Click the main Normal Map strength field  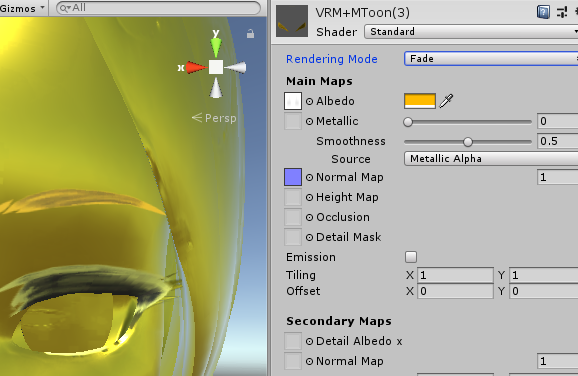pos(558,177)
